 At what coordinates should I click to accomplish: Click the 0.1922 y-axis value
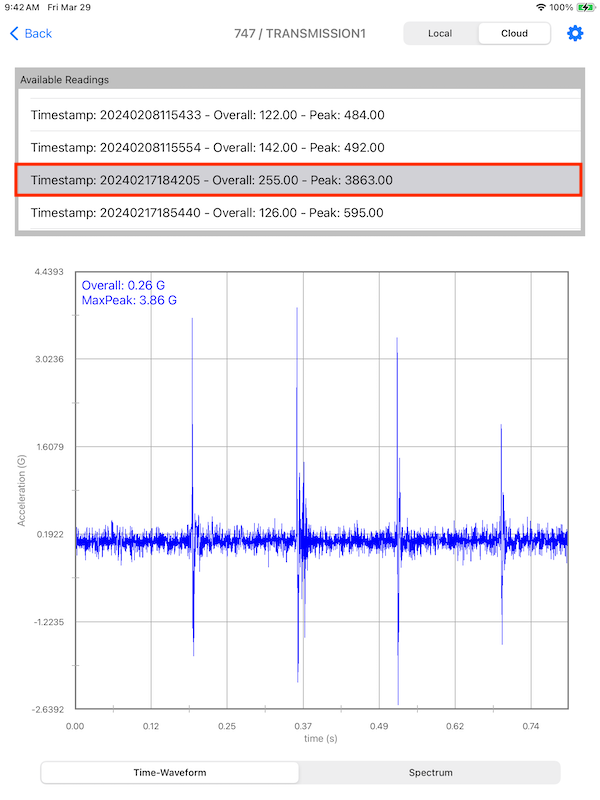coord(50,535)
